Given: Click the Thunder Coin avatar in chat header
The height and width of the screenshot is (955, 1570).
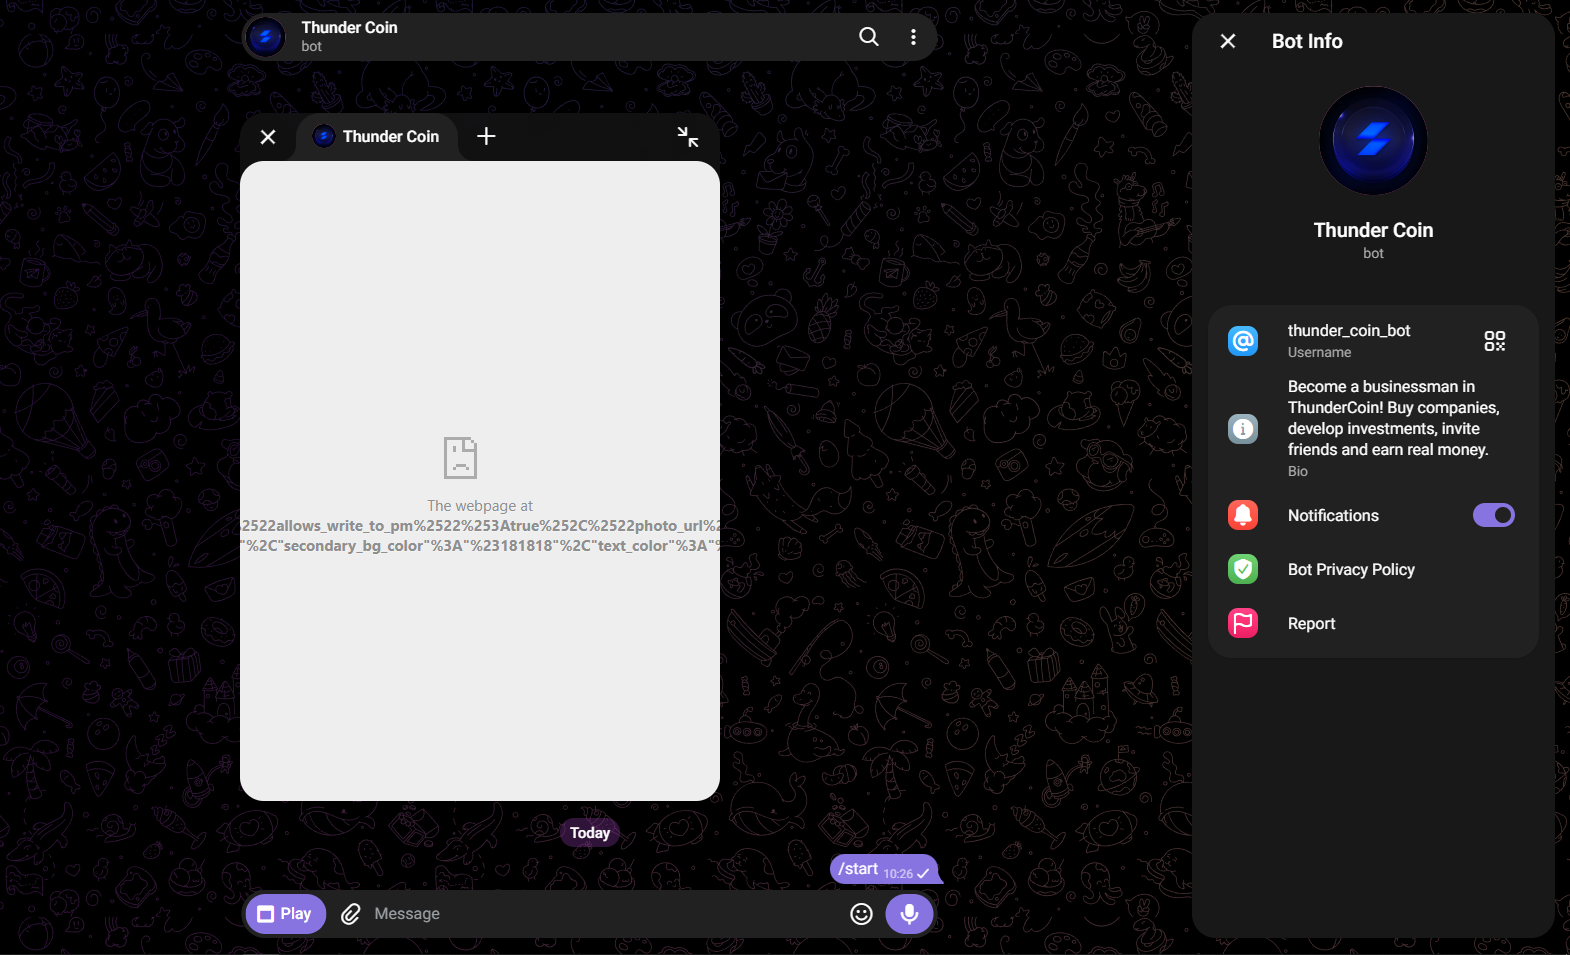Looking at the screenshot, I should (265, 37).
